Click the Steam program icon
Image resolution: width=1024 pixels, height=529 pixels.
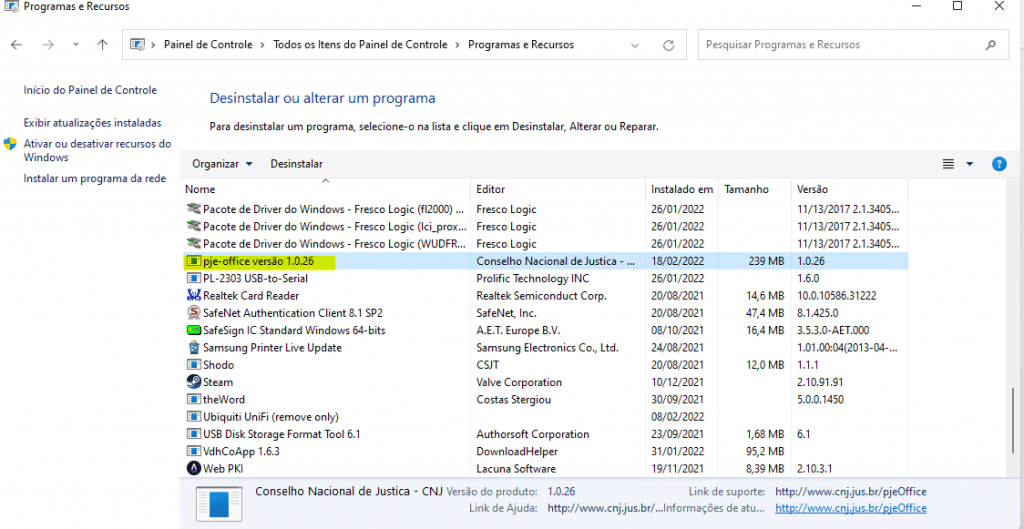pyautogui.click(x=194, y=382)
